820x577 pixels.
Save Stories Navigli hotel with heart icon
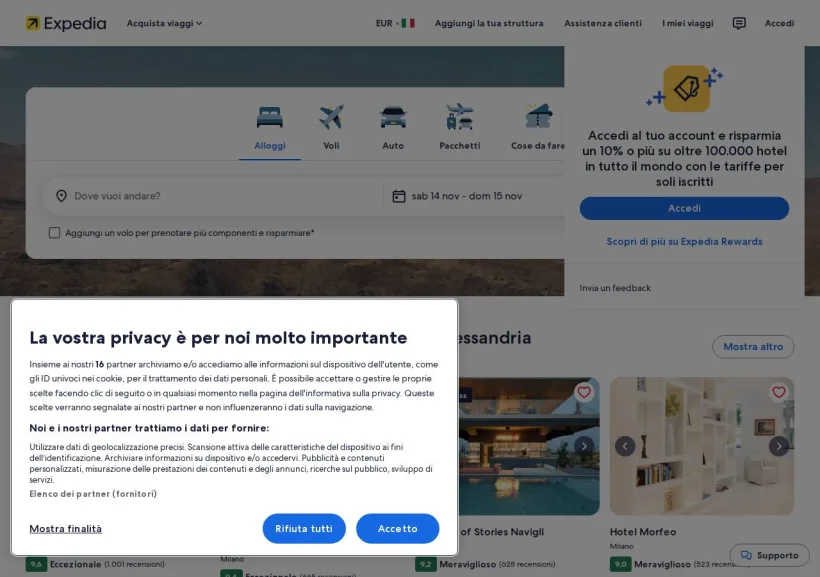(584, 392)
